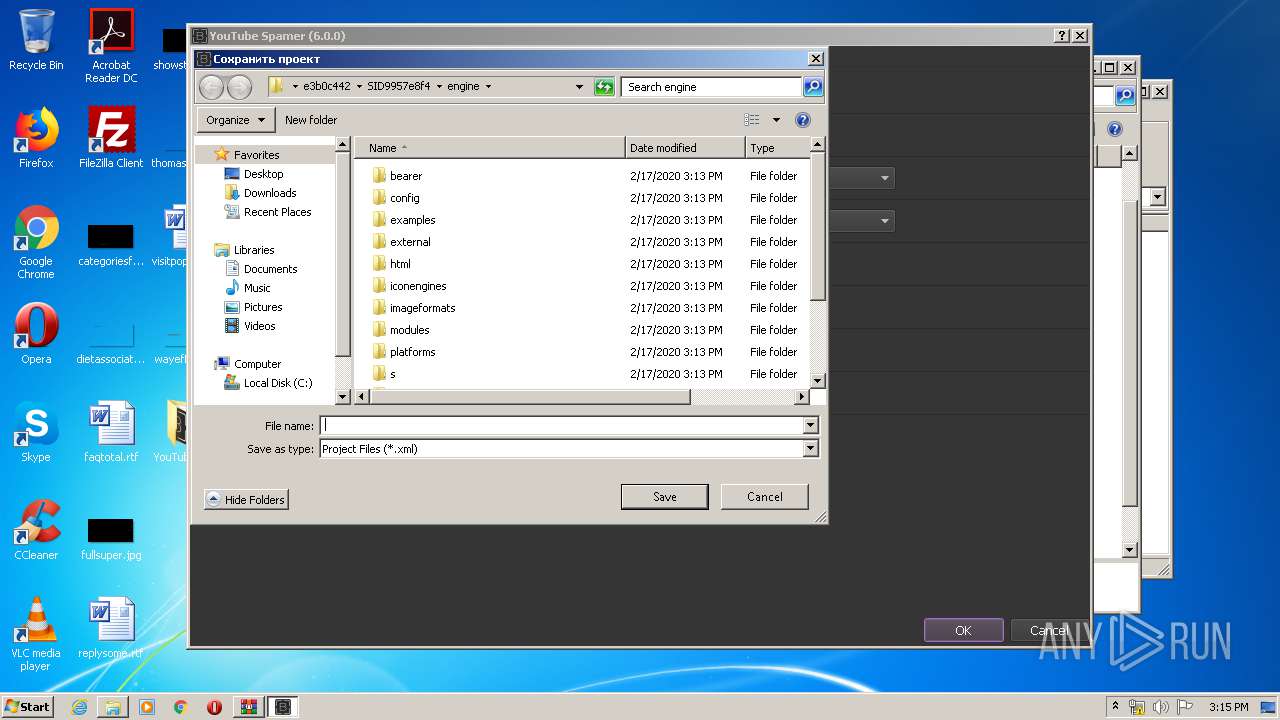
Task: Click file list horizontal scrollbar right arrow
Action: (x=801, y=397)
